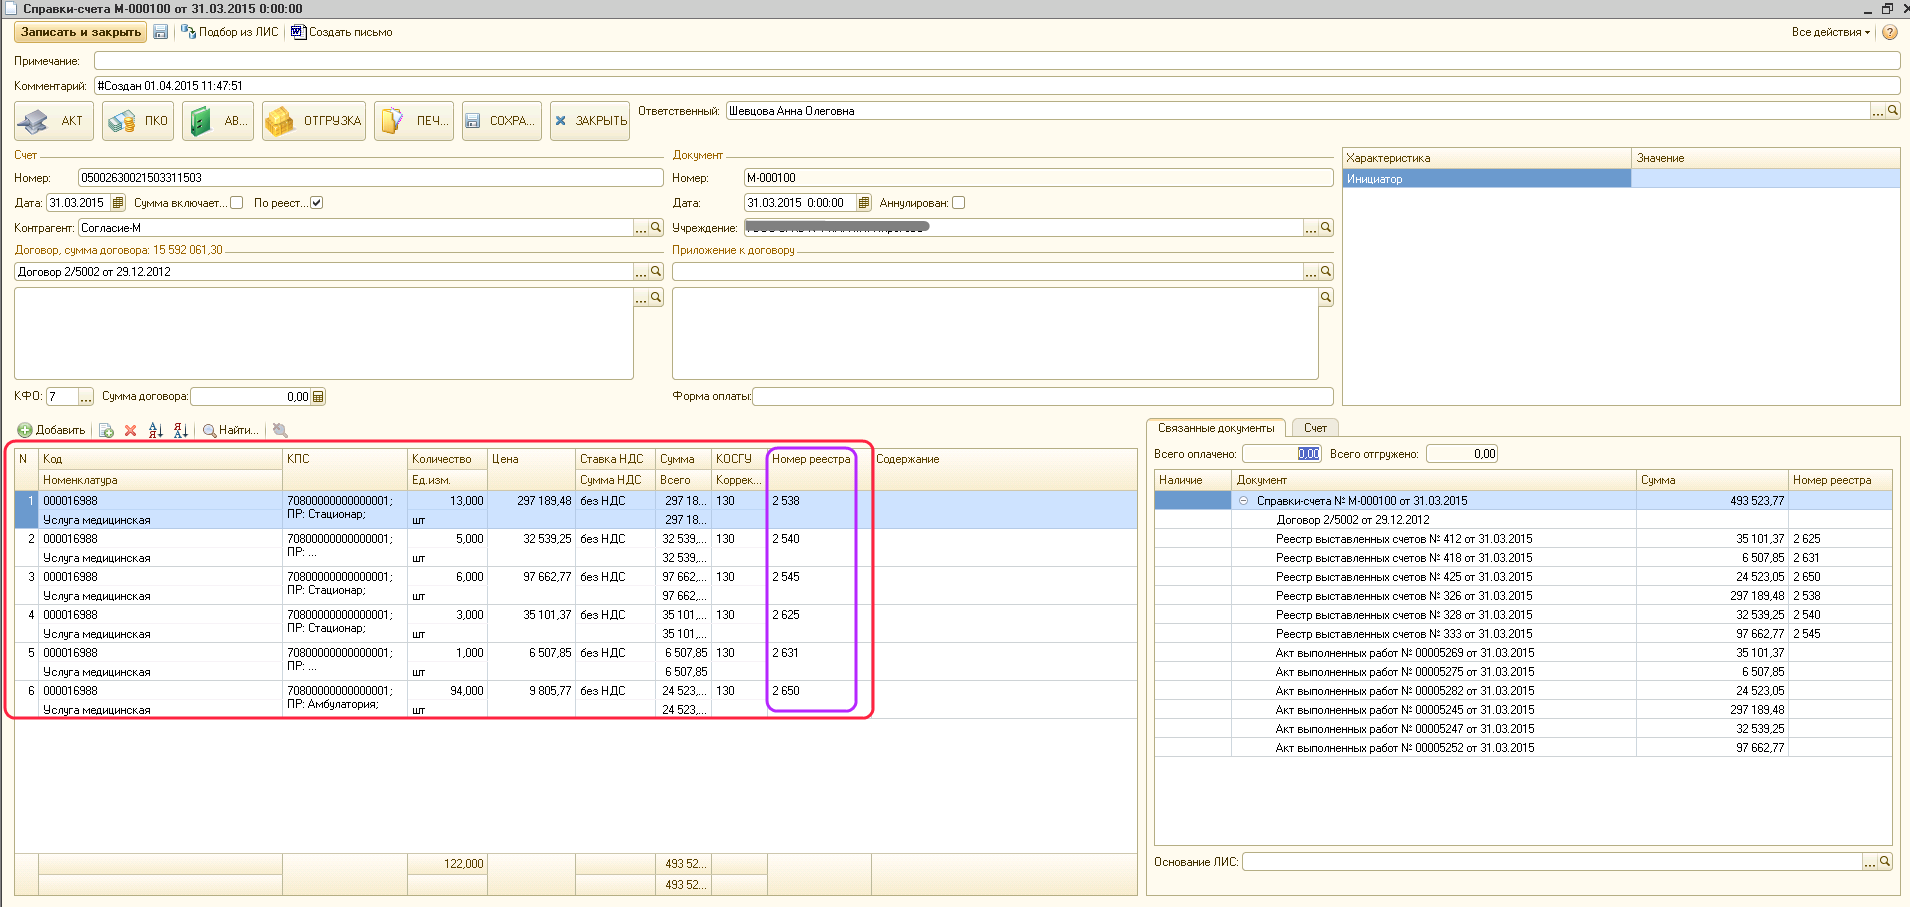The image size is (1910, 907).
Task: Sort table descending with Я-А icon
Action: (x=181, y=431)
